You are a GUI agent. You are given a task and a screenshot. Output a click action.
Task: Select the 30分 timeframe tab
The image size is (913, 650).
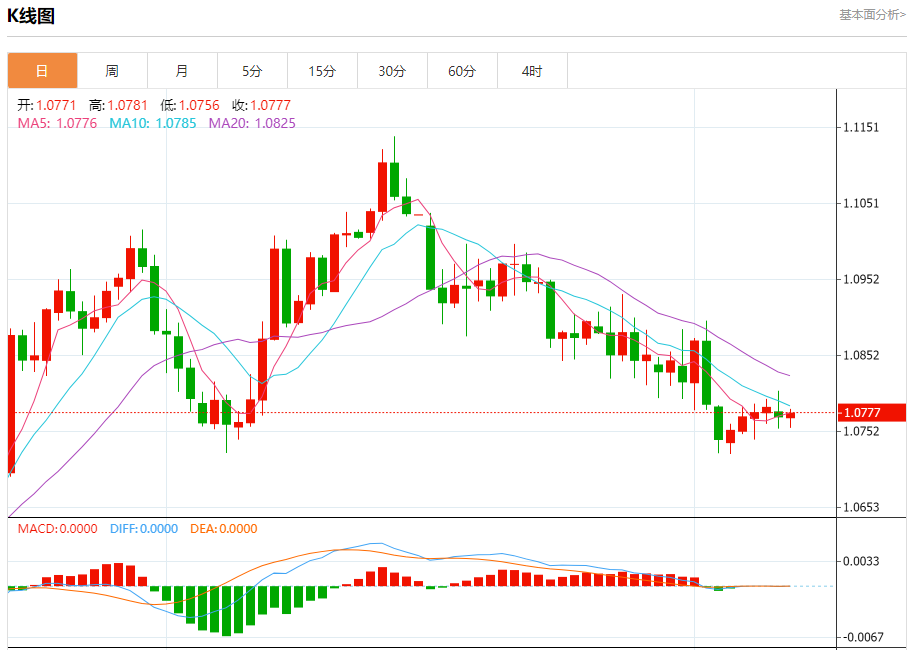pos(392,71)
